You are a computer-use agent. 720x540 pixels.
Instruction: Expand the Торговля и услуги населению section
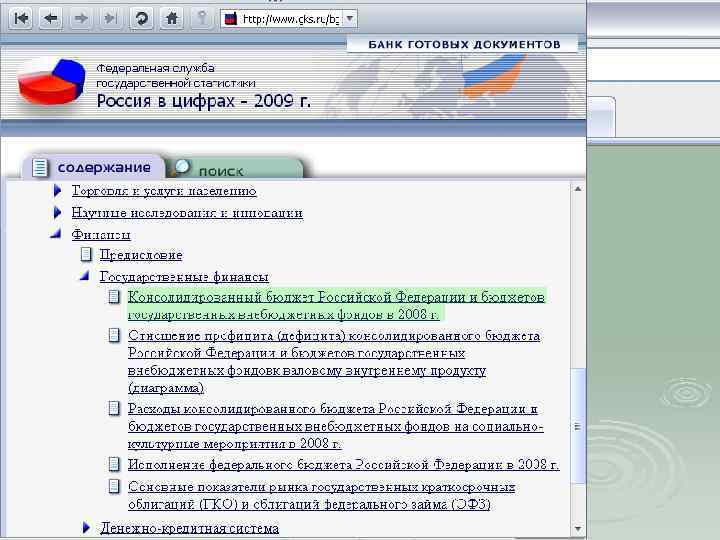coord(57,190)
